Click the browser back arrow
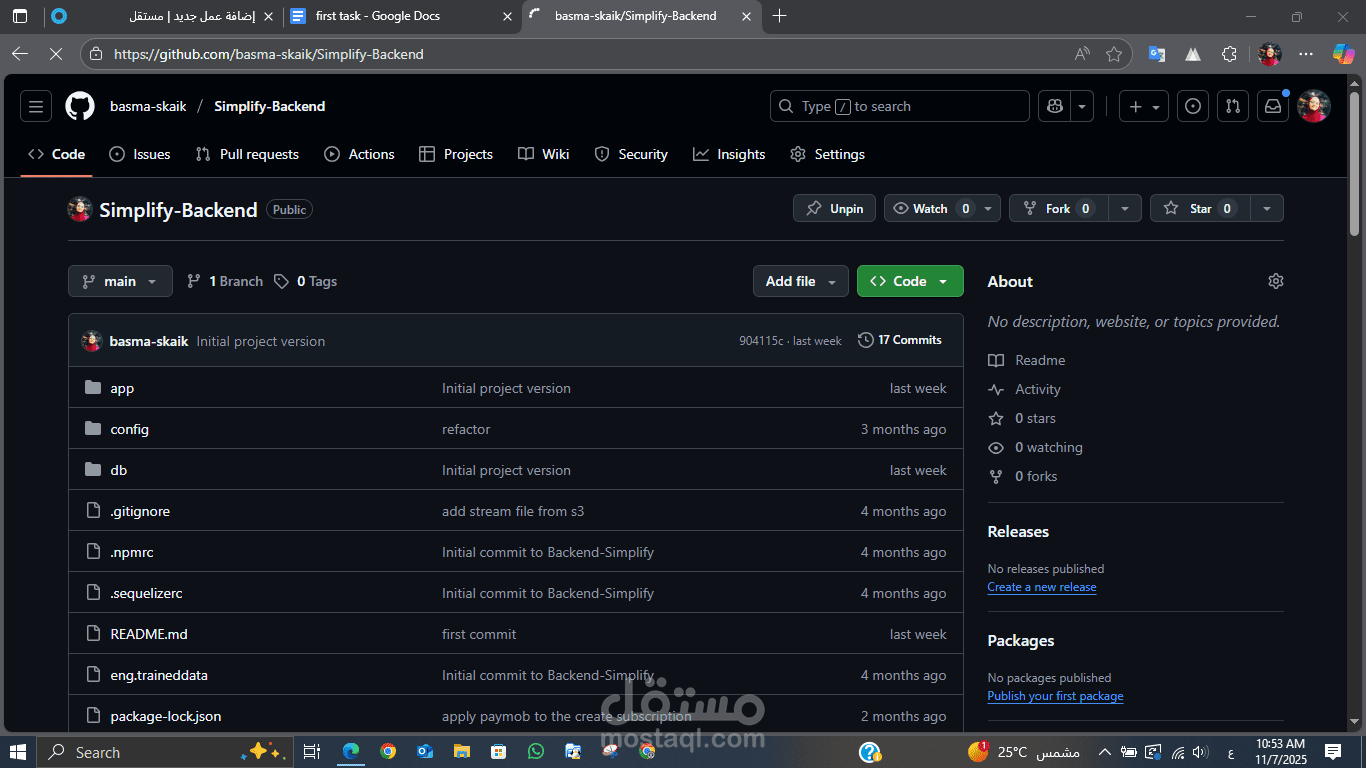 coord(20,54)
